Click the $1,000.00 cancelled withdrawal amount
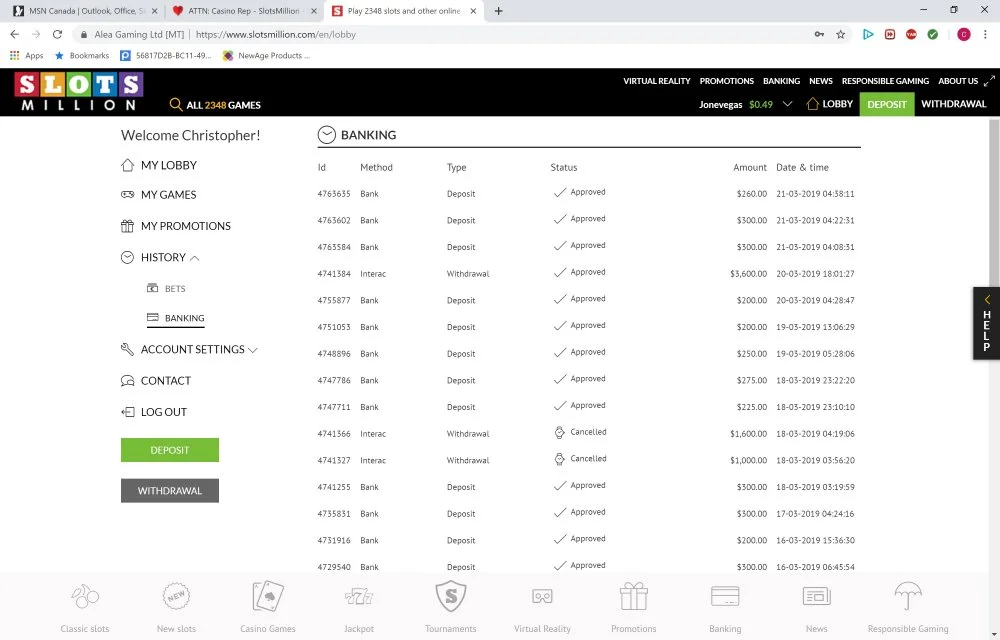1000x640 pixels. [x=748, y=460]
